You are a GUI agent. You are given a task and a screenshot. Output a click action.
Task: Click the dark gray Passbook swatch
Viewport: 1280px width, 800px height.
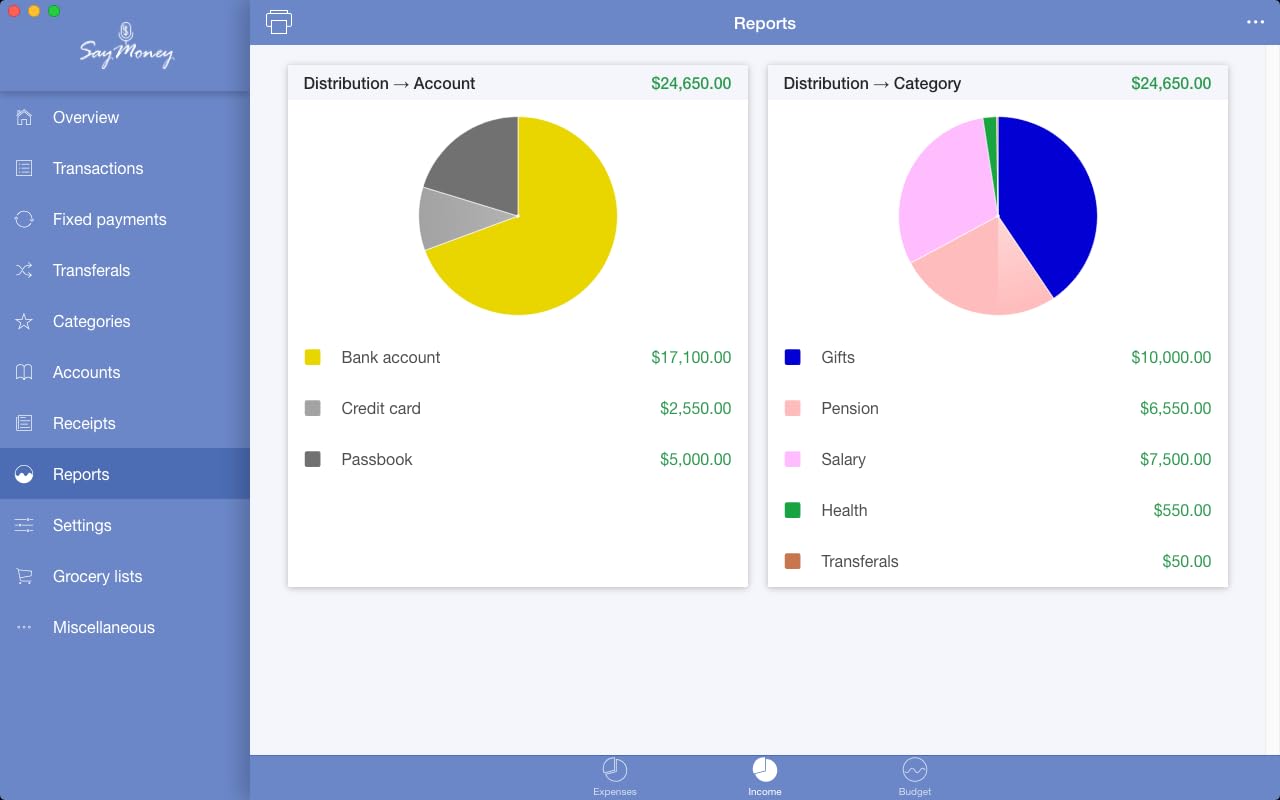point(313,459)
